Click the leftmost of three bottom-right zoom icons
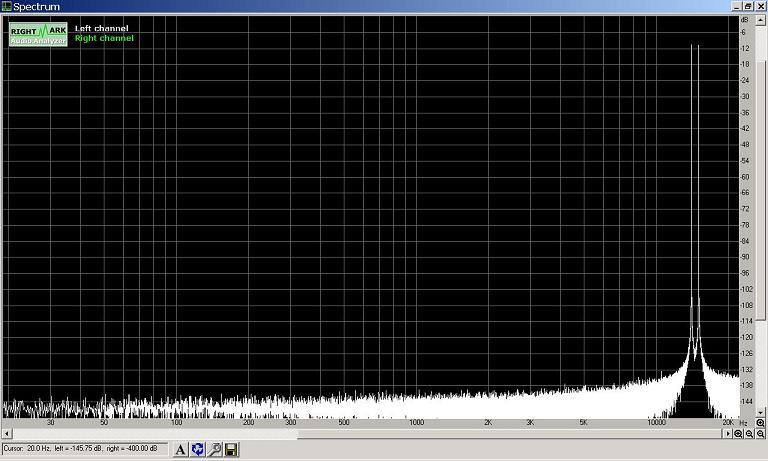 738,434
